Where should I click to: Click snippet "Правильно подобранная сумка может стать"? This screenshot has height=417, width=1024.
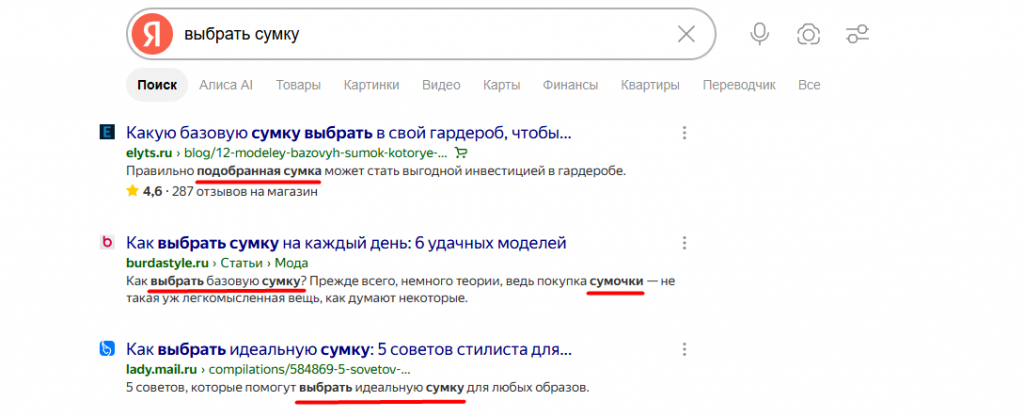pos(376,171)
